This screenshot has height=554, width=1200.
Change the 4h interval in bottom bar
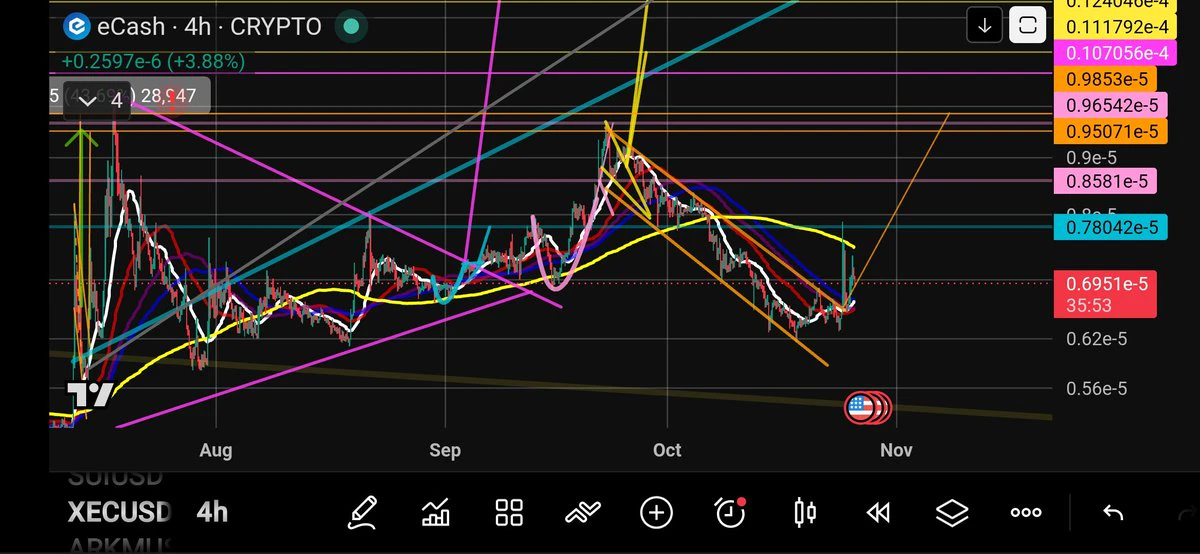[212, 513]
